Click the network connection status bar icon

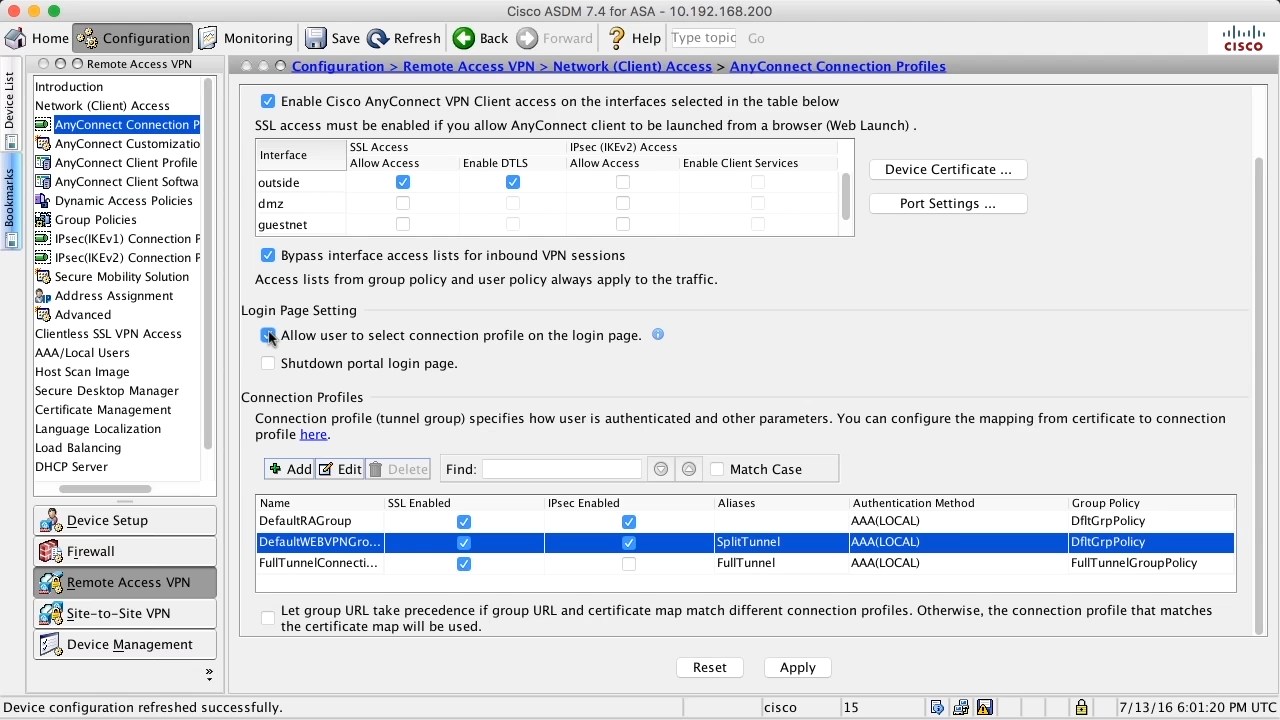961,707
